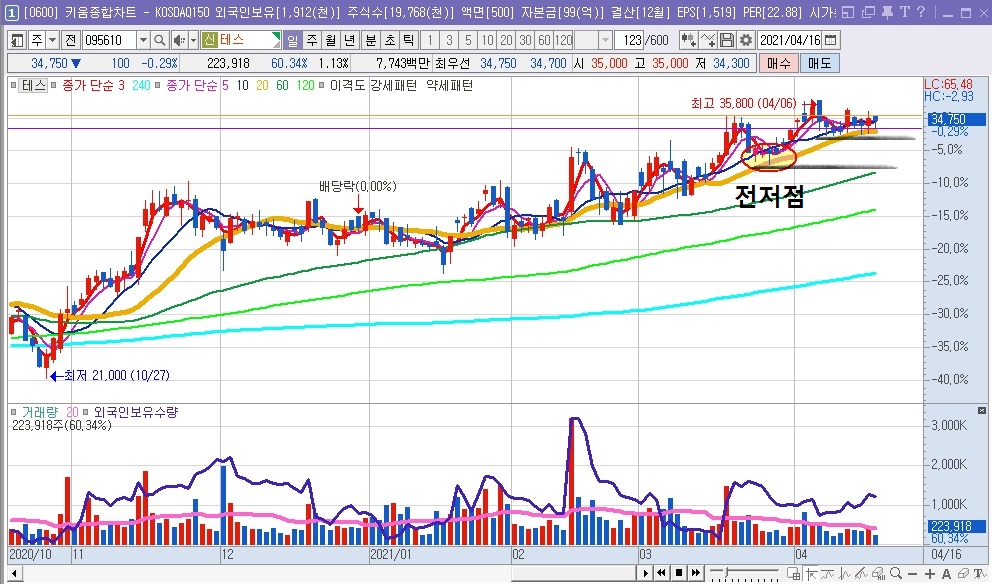992x584 pixels.
Task: Click the duplicate window icon in title bar
Action: 868,11
